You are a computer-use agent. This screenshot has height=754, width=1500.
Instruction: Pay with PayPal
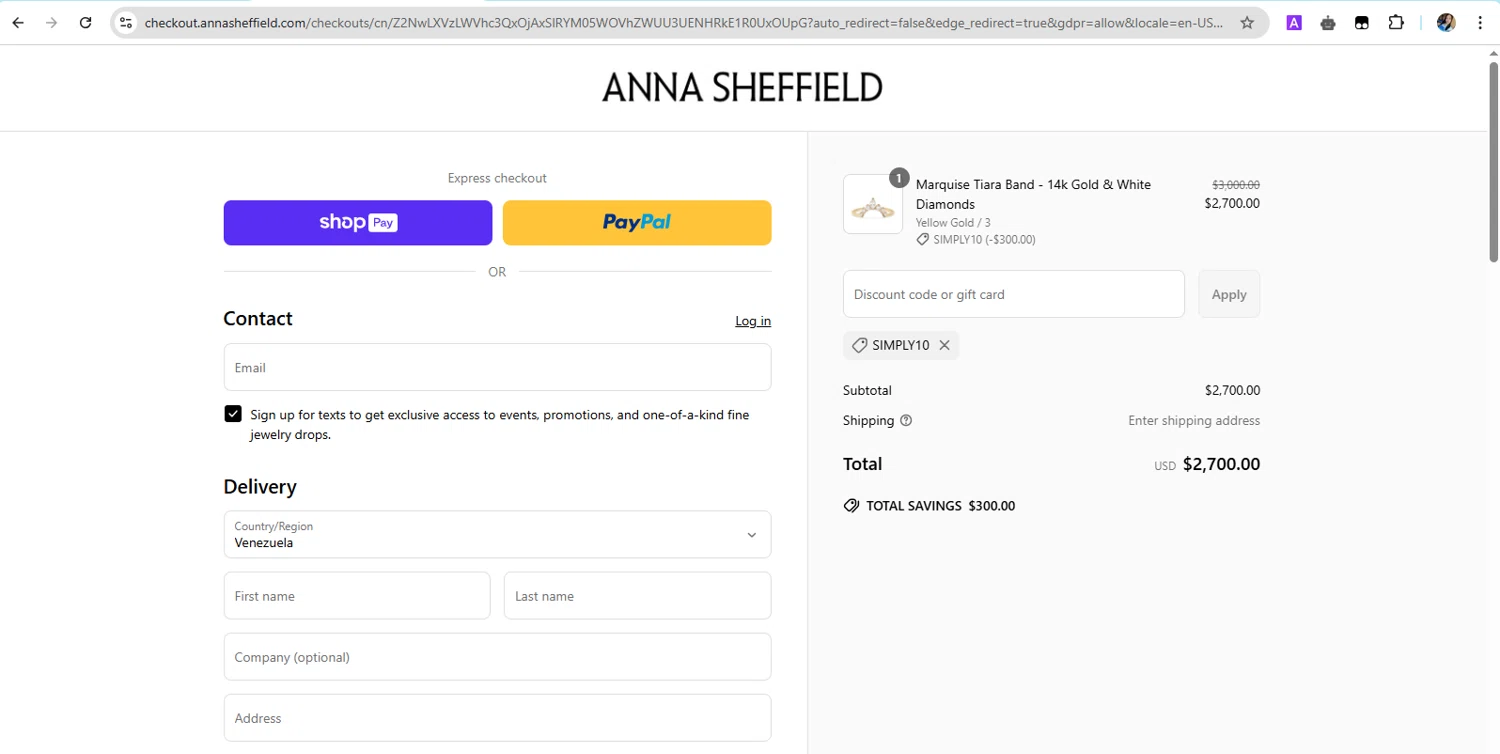(x=637, y=223)
